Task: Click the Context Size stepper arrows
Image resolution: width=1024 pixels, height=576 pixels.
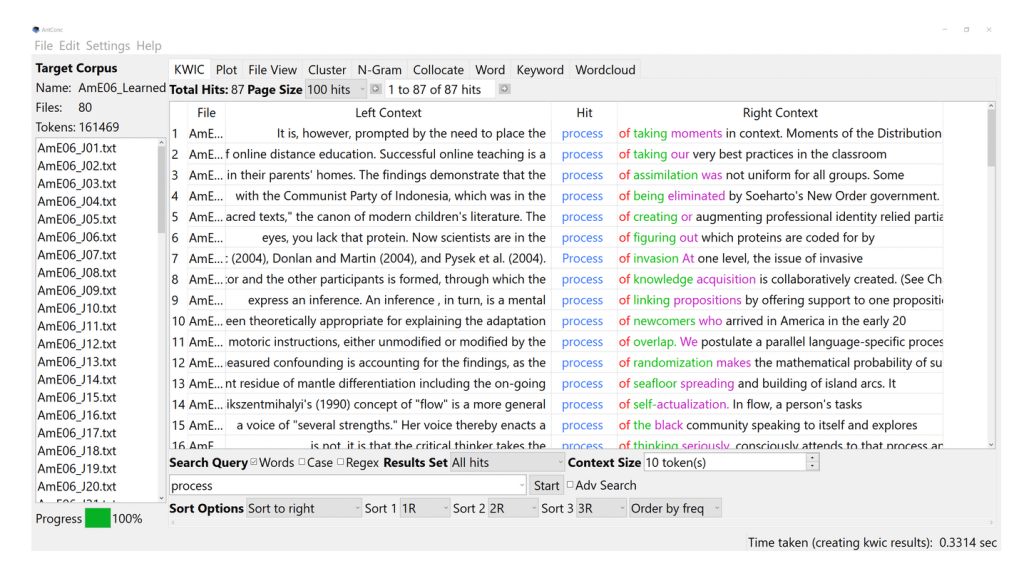Action: (812, 463)
